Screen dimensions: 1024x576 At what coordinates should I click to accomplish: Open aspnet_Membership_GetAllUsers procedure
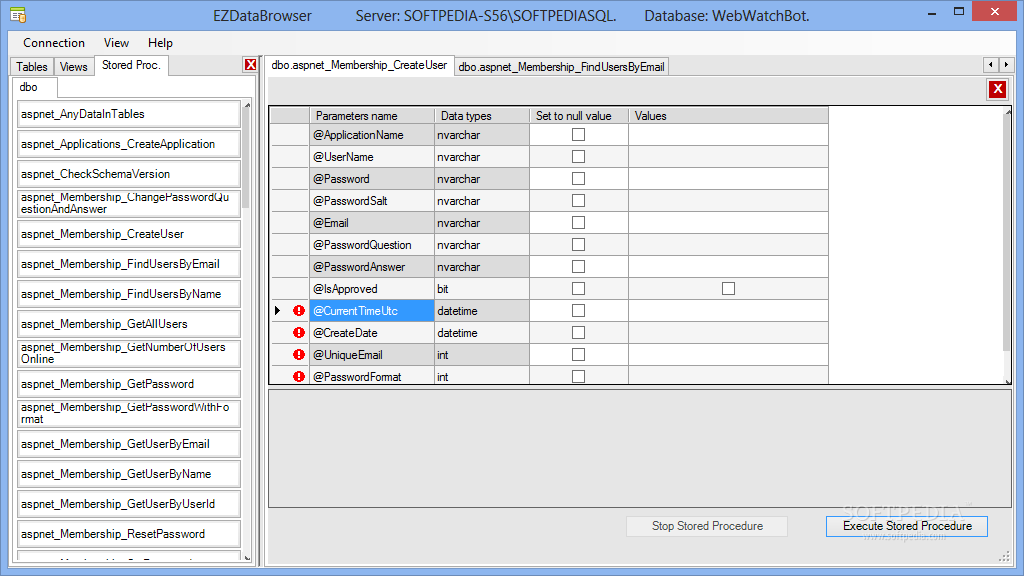click(129, 325)
